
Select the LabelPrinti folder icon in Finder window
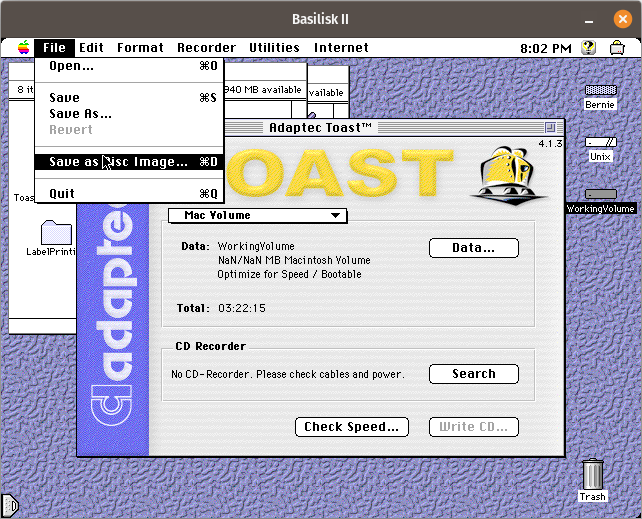(56, 232)
